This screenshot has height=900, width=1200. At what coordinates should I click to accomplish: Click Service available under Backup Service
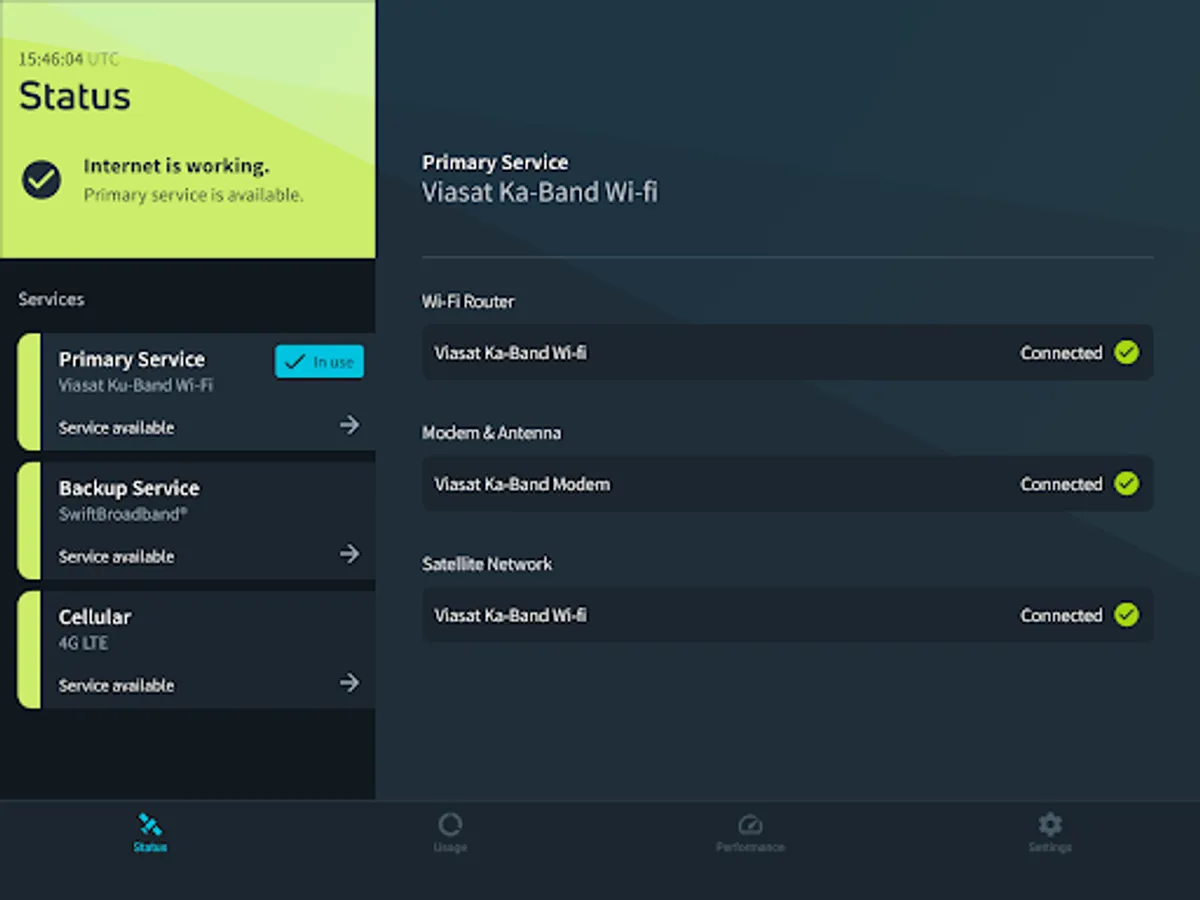[116, 557]
